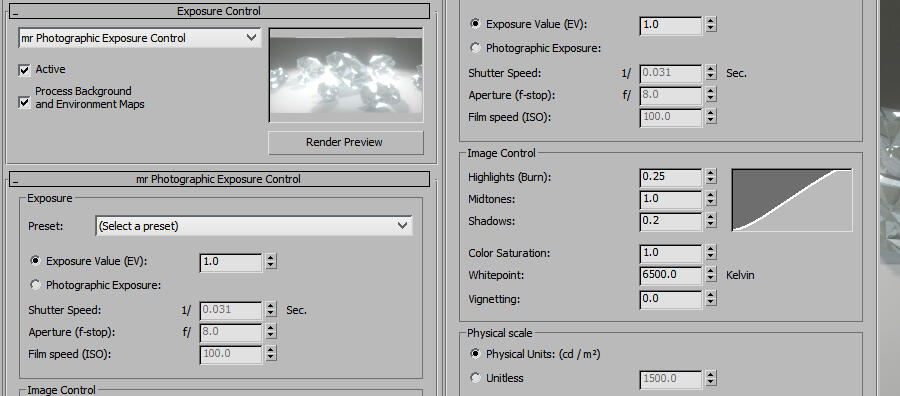Click spinner arrows beside Midtones value
This screenshot has width=900, height=396.
click(x=711, y=199)
